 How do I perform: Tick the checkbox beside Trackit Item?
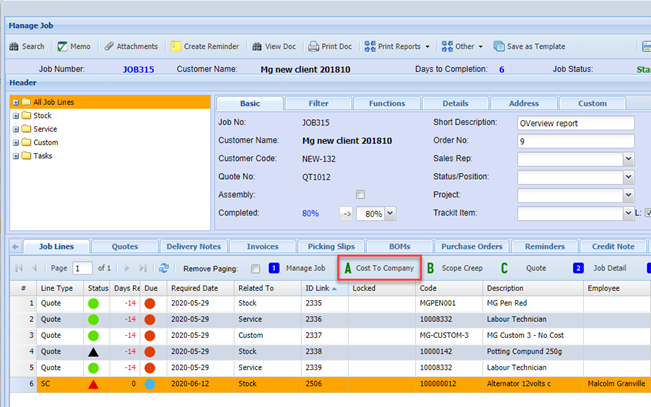click(647, 213)
